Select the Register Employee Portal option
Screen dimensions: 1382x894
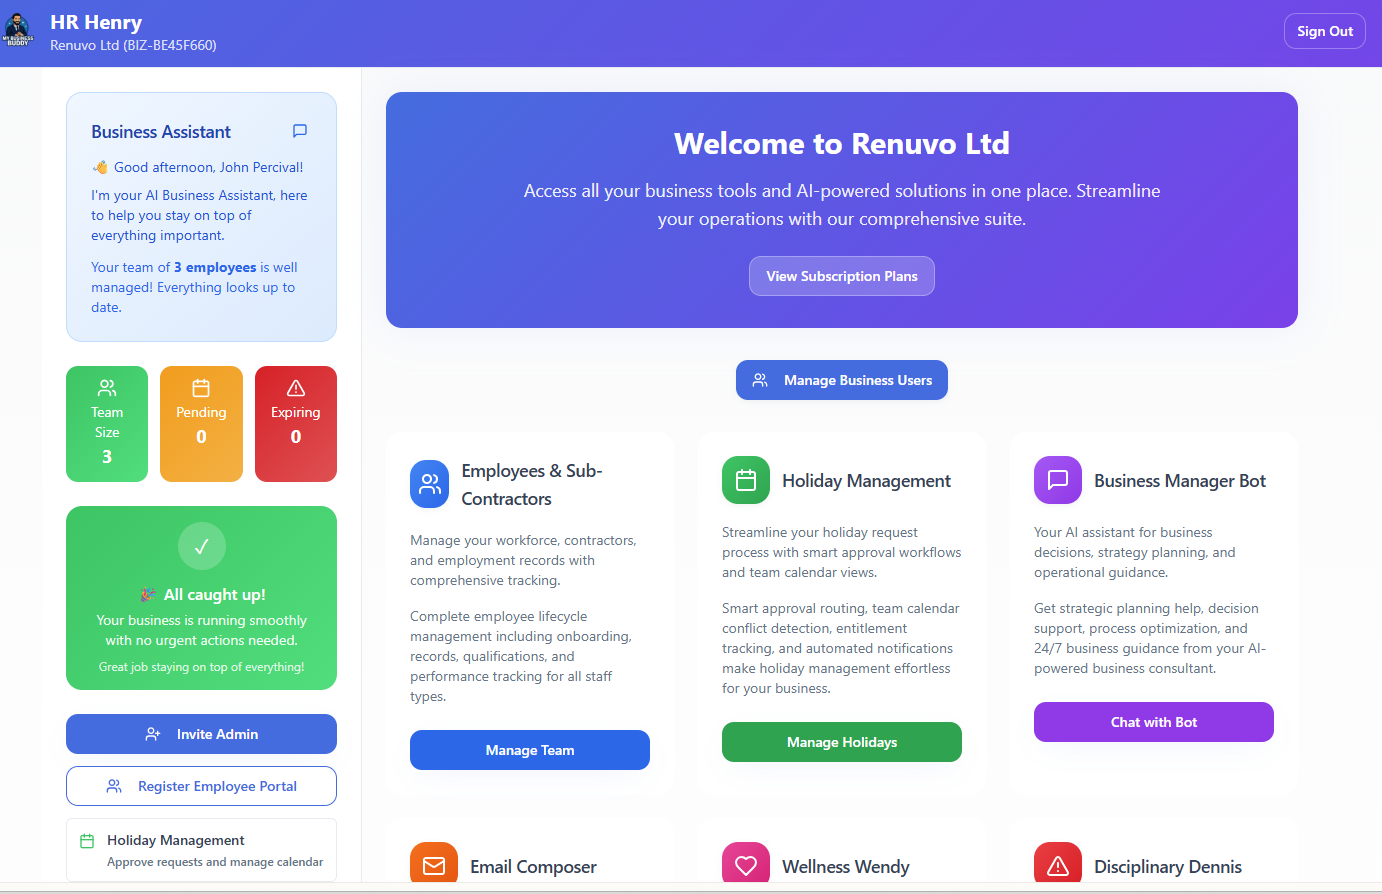coord(201,786)
